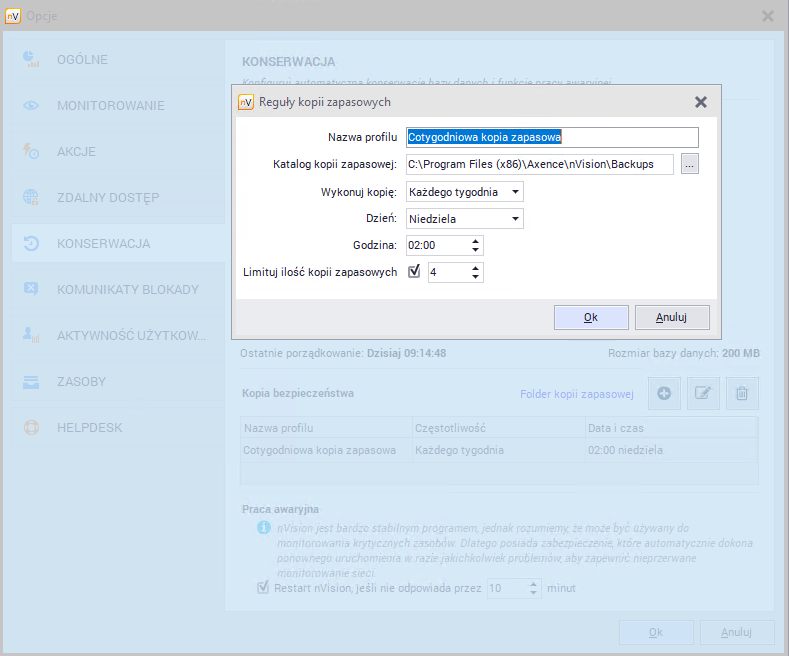Screen dimensions: 789x656
Task: Click the delete backup profile trash icon
Action: tap(741, 394)
